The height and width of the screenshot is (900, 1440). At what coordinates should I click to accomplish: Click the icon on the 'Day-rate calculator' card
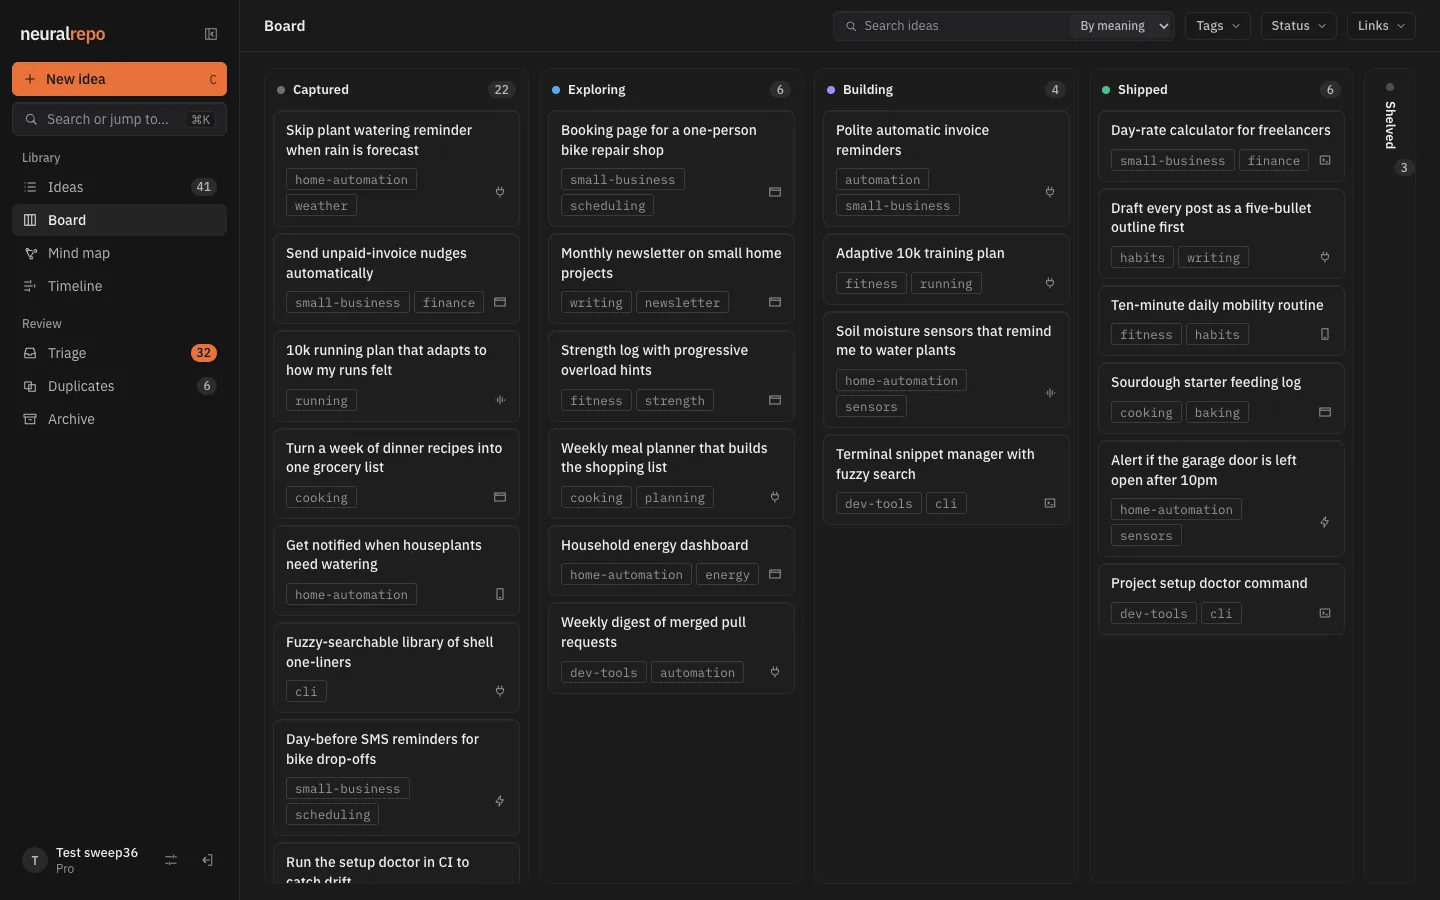pyautogui.click(x=1325, y=160)
